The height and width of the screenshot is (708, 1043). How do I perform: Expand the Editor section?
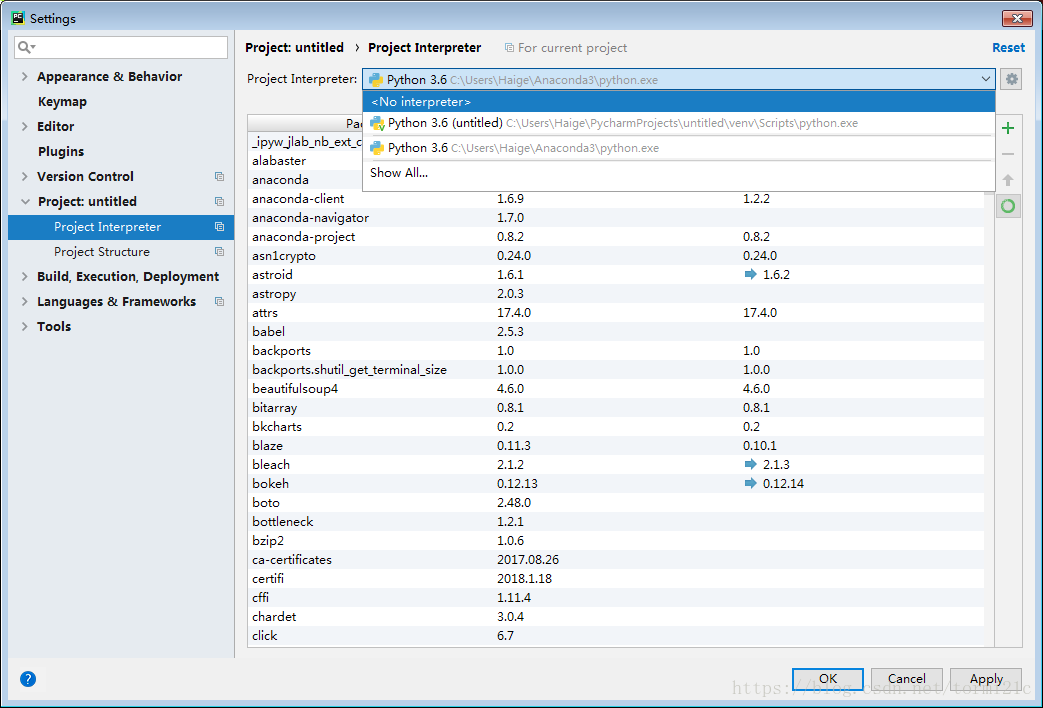(25, 126)
